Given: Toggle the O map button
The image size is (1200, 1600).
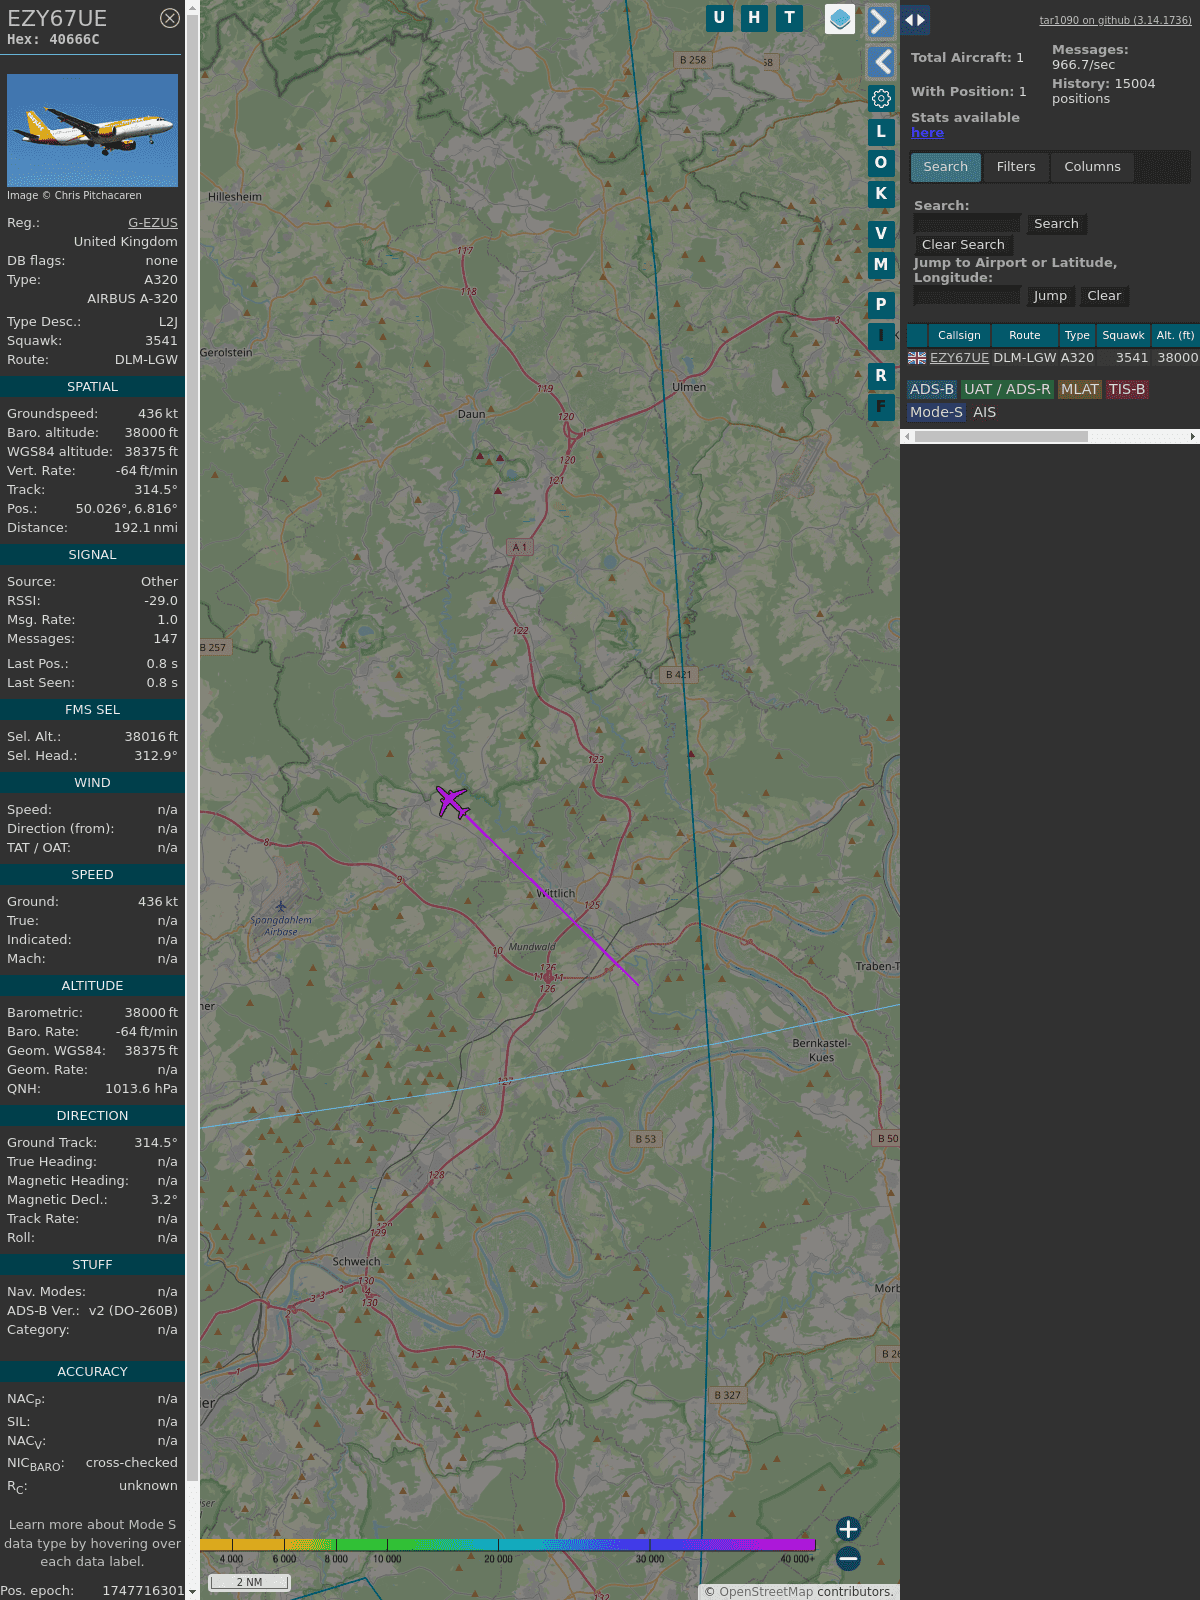Looking at the screenshot, I should click(x=881, y=162).
